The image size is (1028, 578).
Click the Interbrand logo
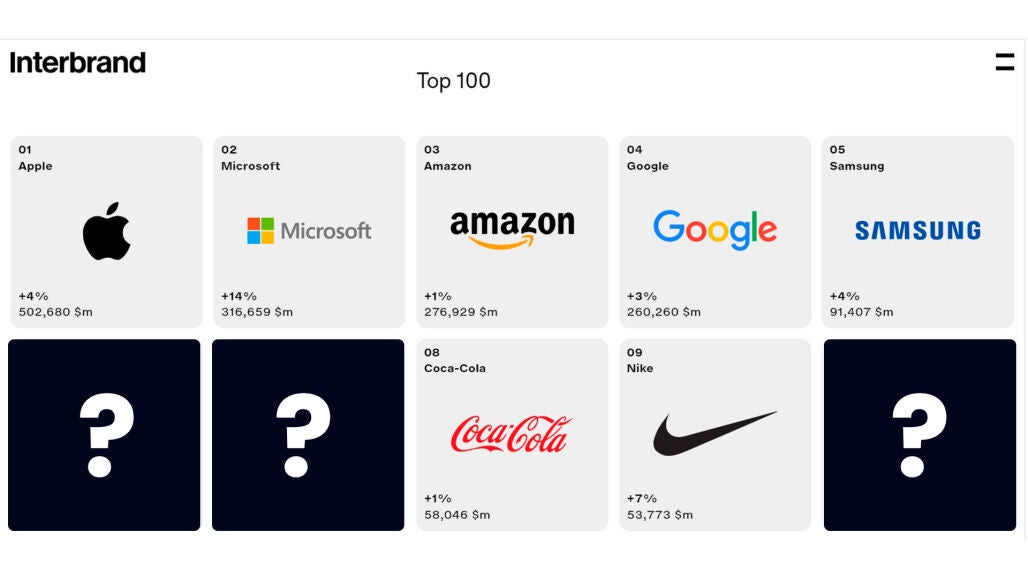pos(77,63)
